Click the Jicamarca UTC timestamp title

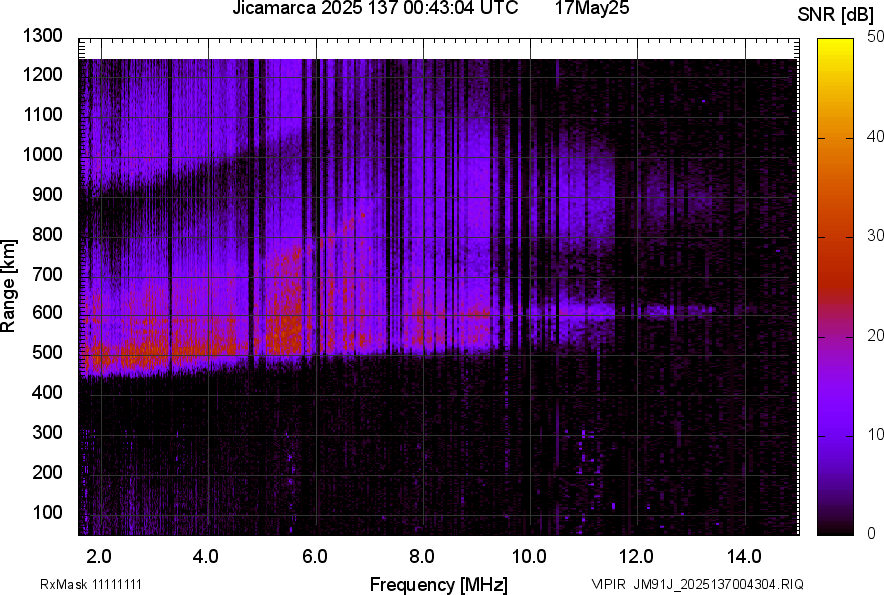pos(375,9)
